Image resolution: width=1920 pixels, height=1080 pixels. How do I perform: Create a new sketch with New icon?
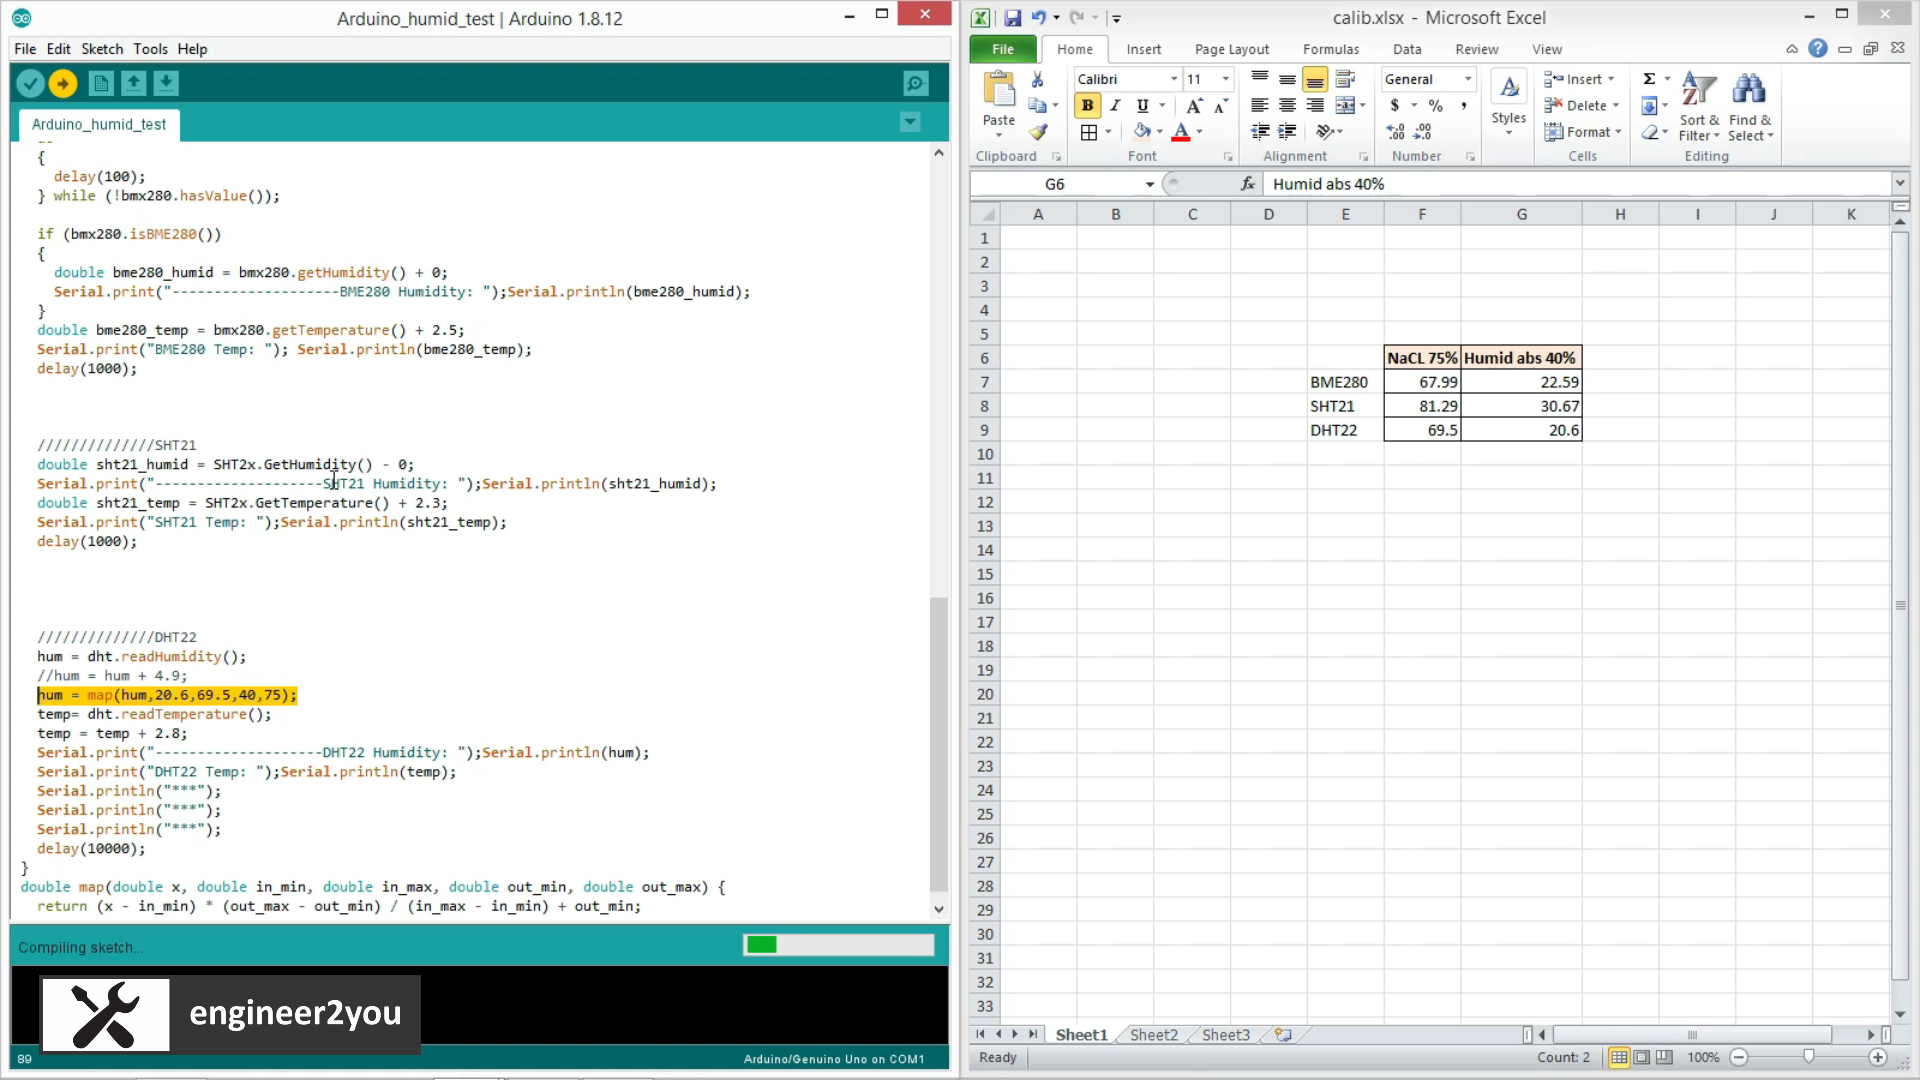click(x=101, y=84)
